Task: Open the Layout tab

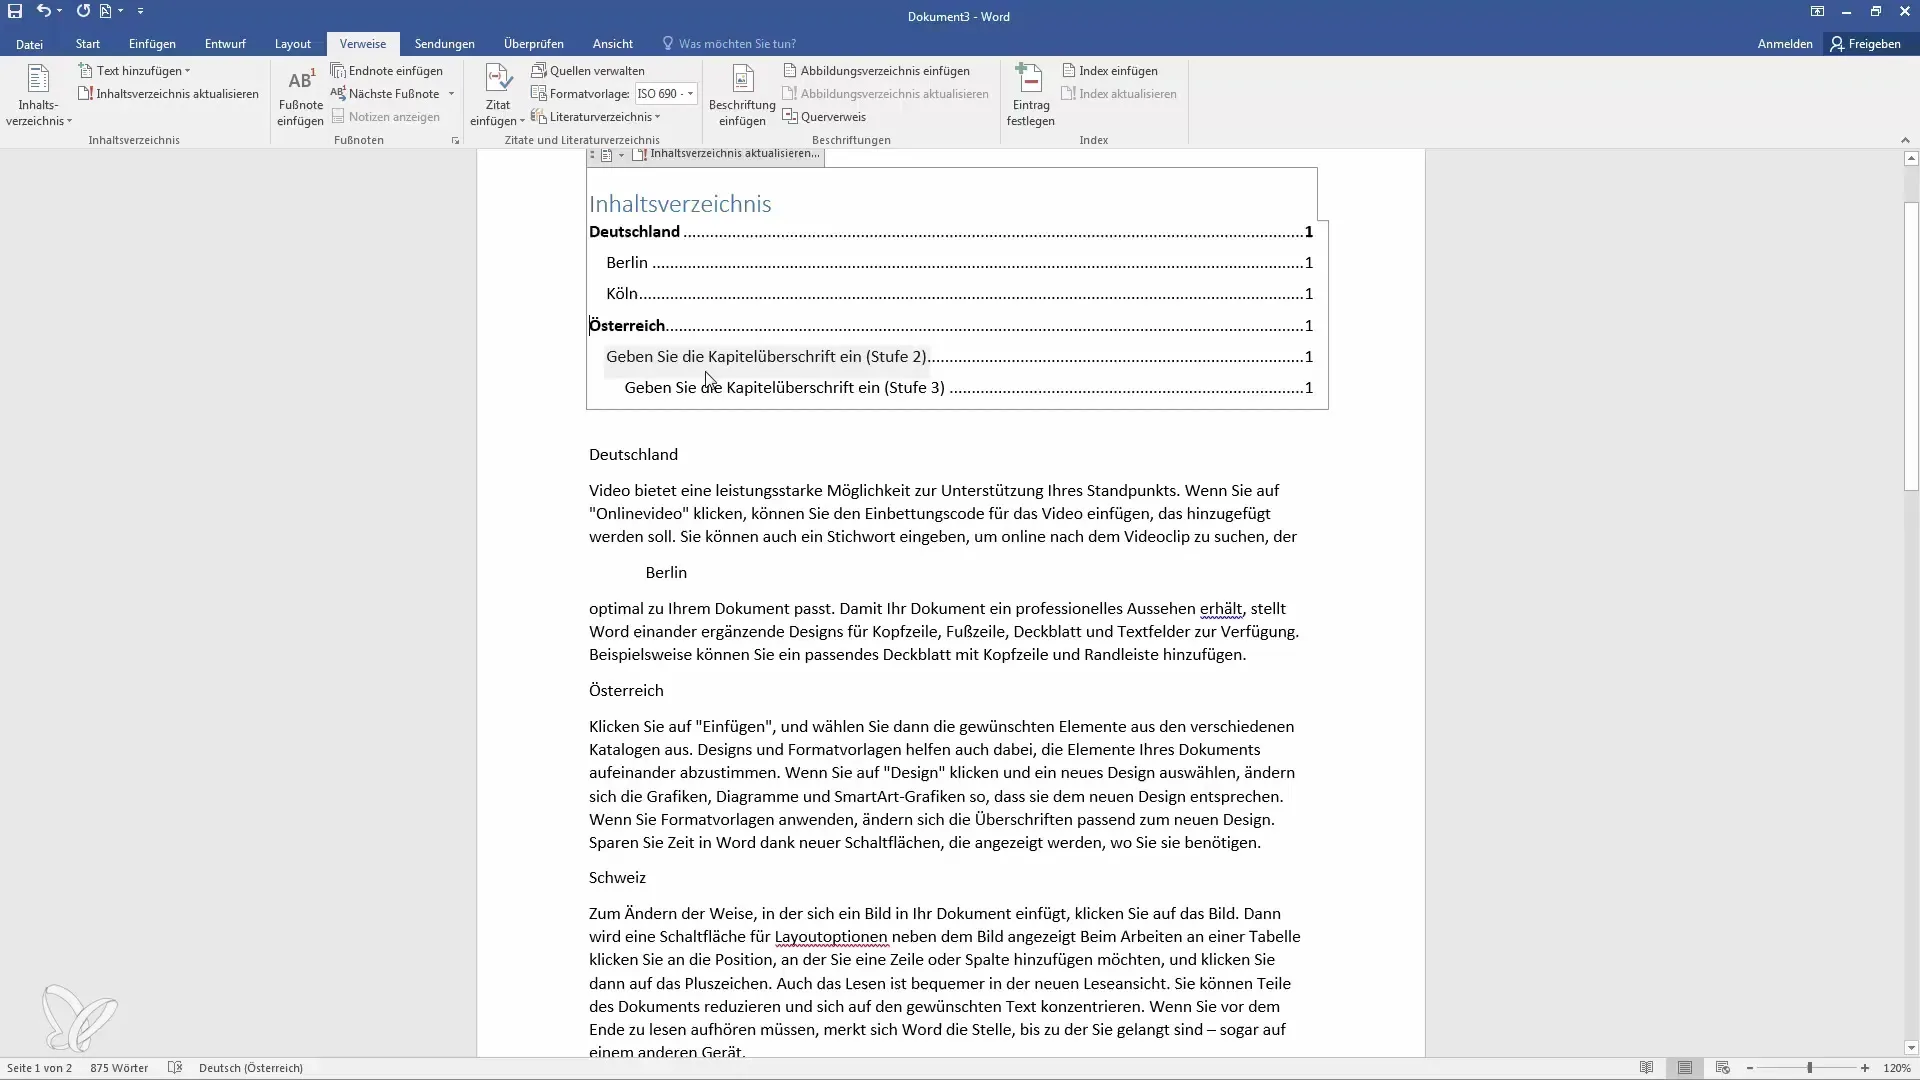Action: click(x=293, y=44)
